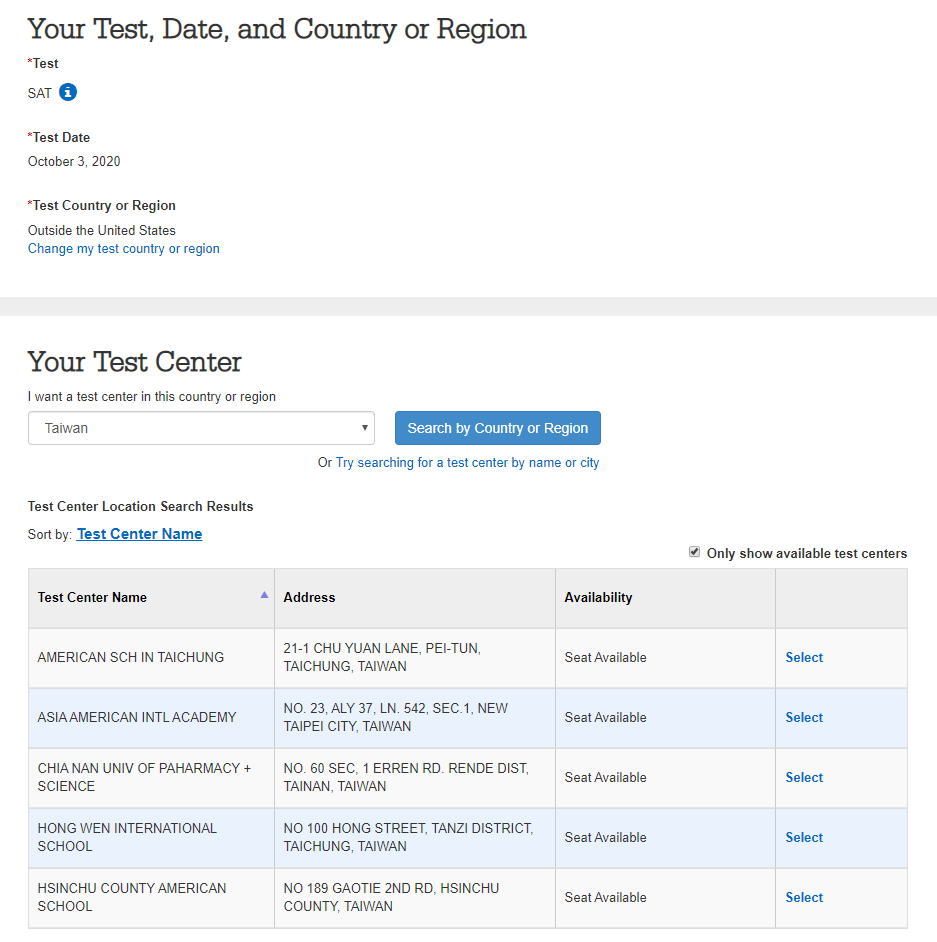Screen dimensions: 937x942
Task: Select Hong Wen International School test center
Action: (x=804, y=837)
